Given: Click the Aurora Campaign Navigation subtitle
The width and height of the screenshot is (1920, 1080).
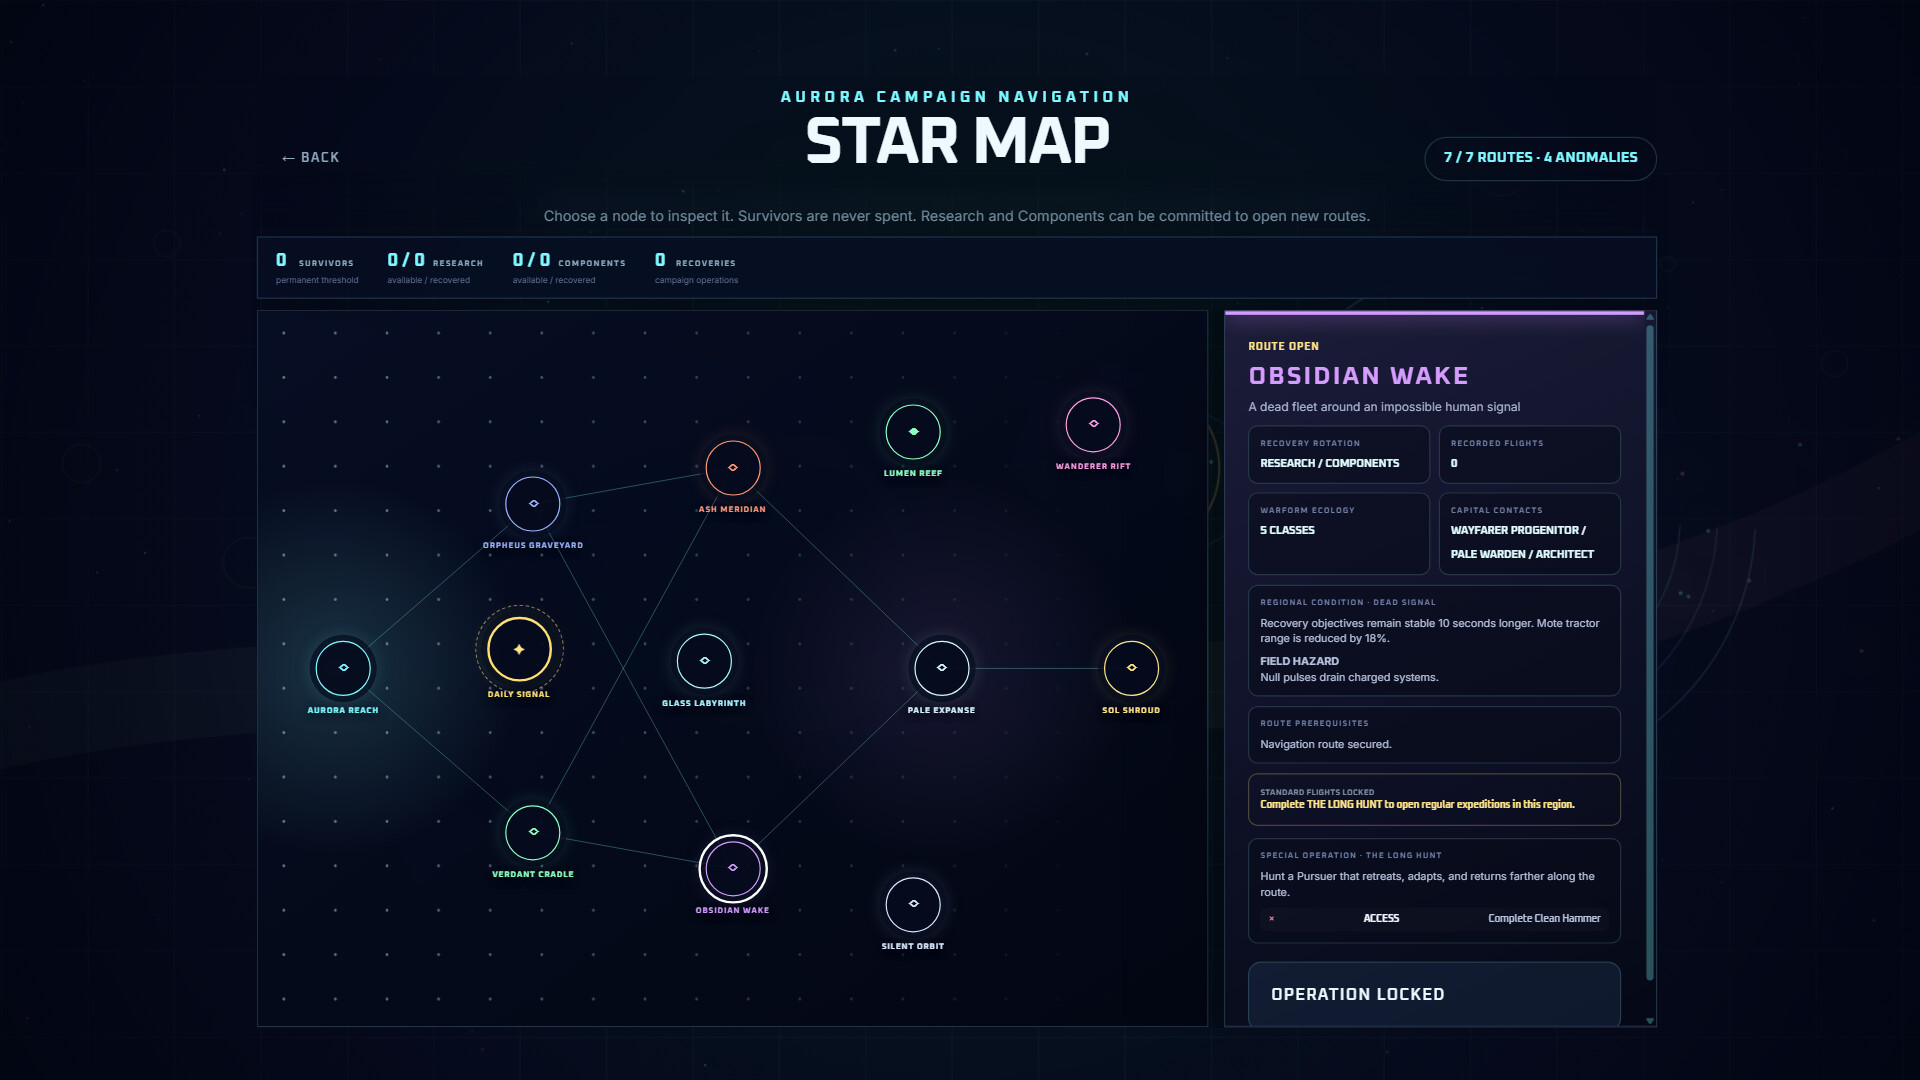Looking at the screenshot, I should click(956, 97).
